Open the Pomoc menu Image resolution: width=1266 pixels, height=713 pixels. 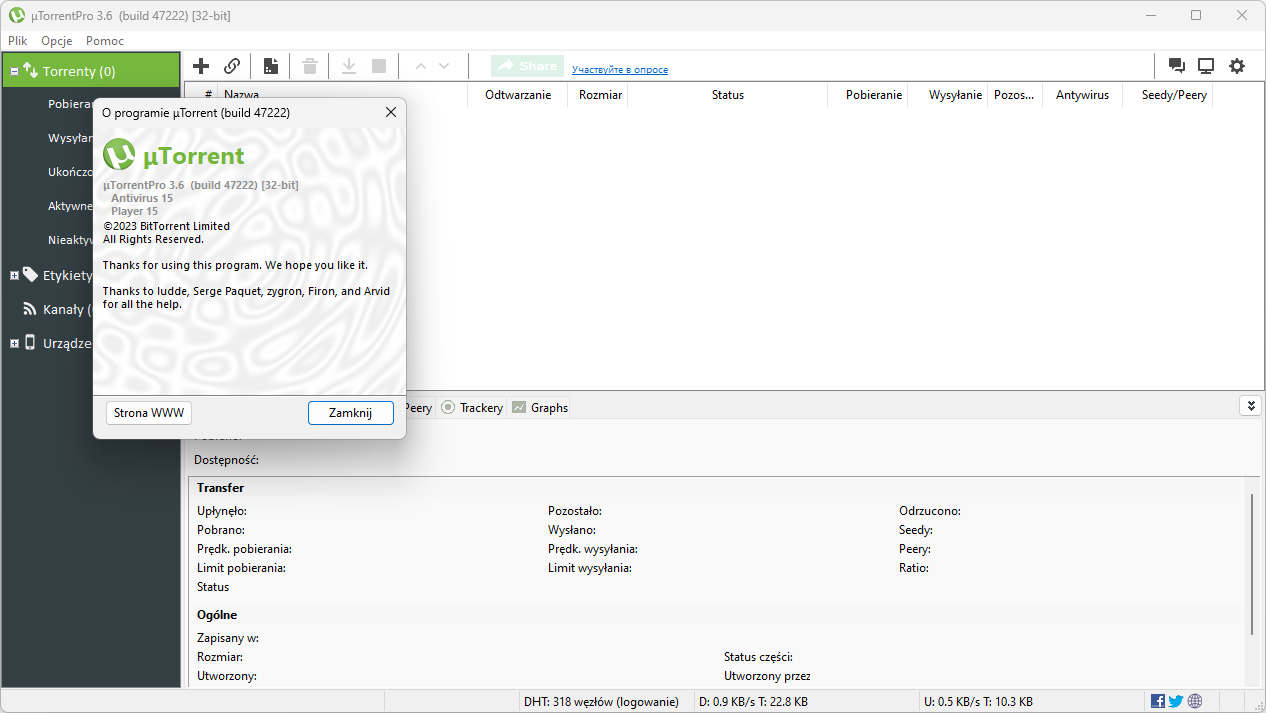(x=105, y=41)
